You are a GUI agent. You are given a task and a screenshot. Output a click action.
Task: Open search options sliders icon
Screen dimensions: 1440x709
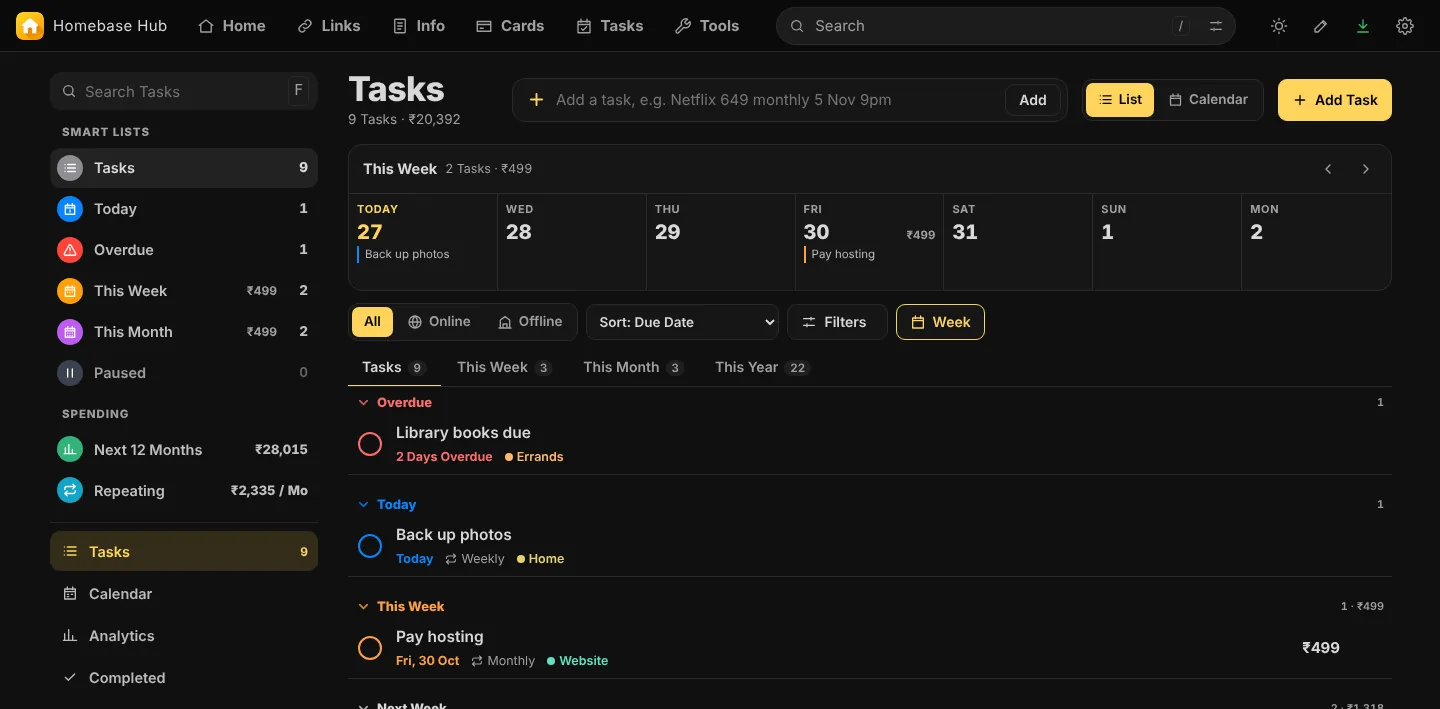pos(1216,26)
